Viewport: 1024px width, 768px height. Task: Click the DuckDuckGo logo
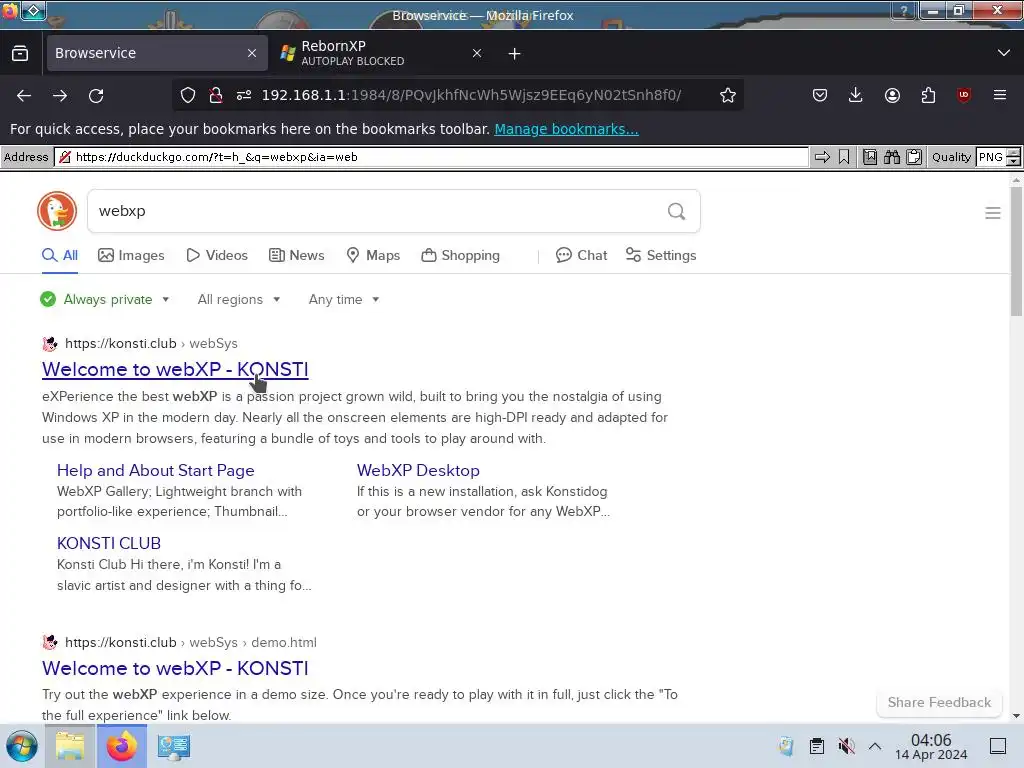pos(57,211)
